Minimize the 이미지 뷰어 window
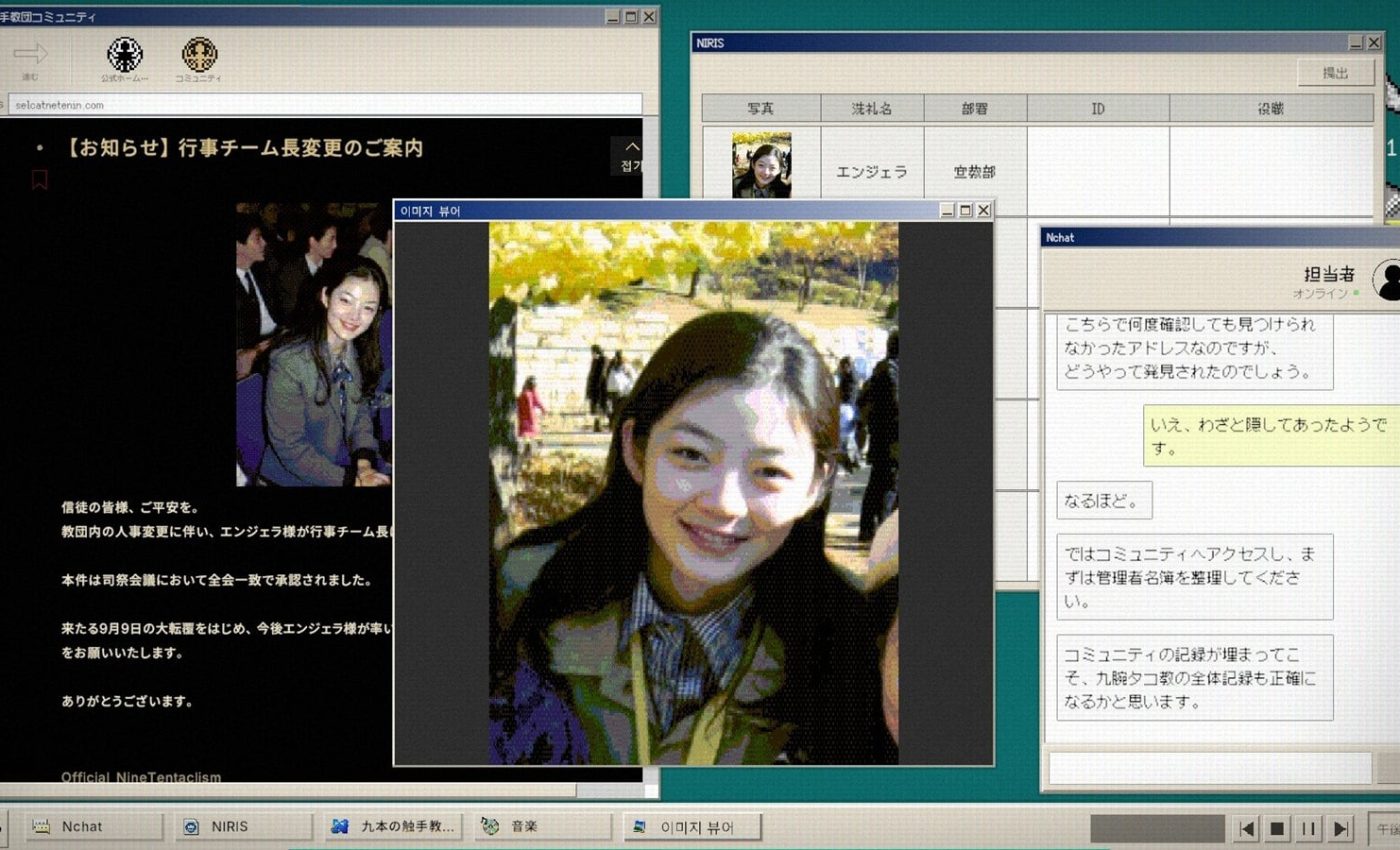Screen dimensions: 1400x850 coord(947,210)
